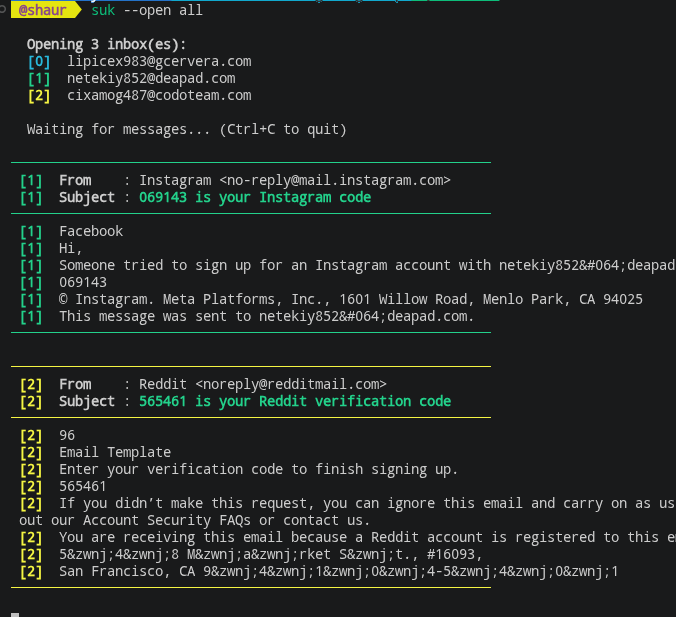Viewport: 676px width, 617px height.
Task: Click the command text 'suk --open all'
Action: coord(147,10)
